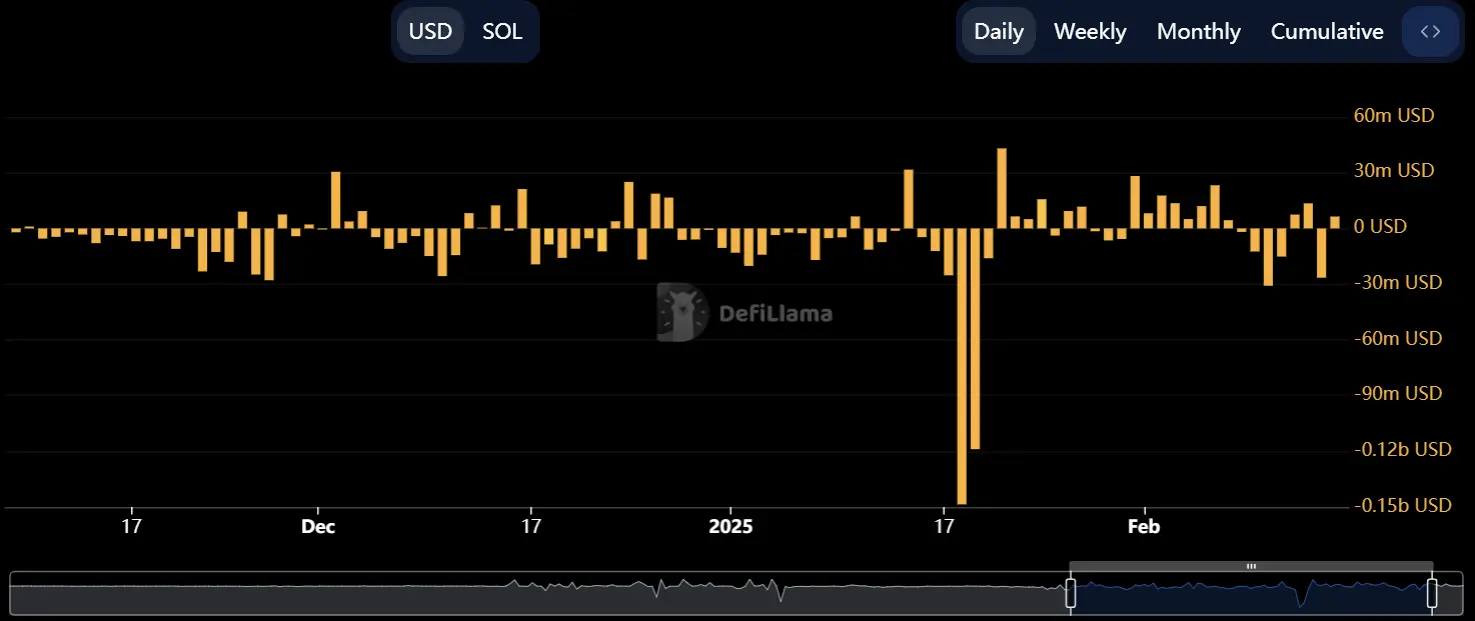Grab the right handle of range selector
This screenshot has width=1475, height=621.
click(x=1431, y=593)
